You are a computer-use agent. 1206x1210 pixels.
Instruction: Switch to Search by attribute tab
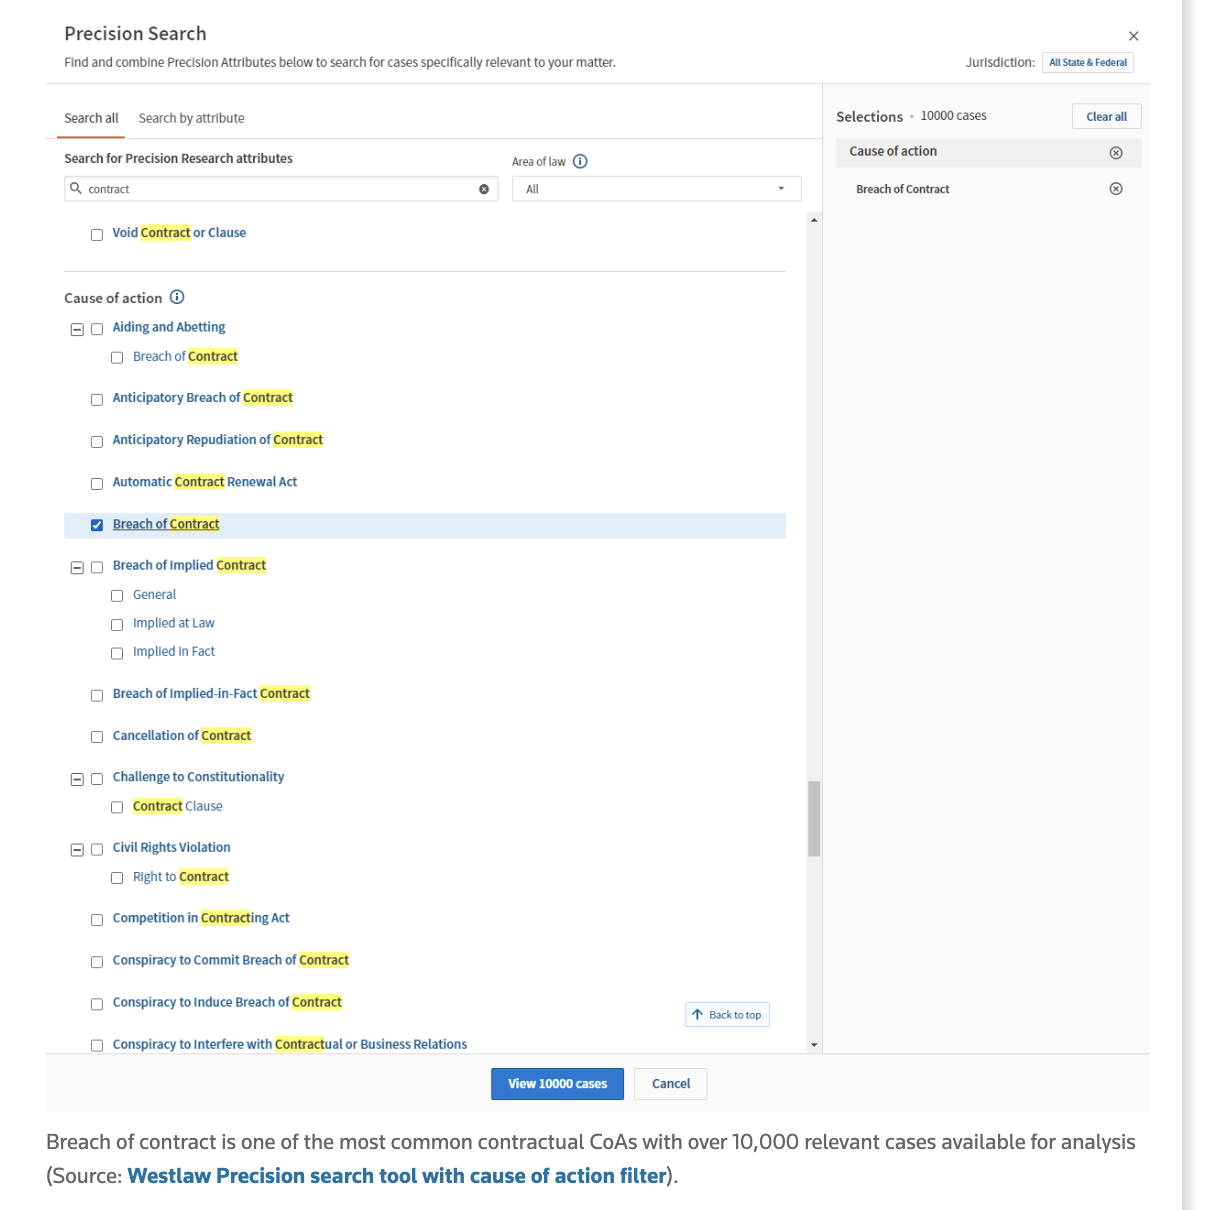[191, 118]
